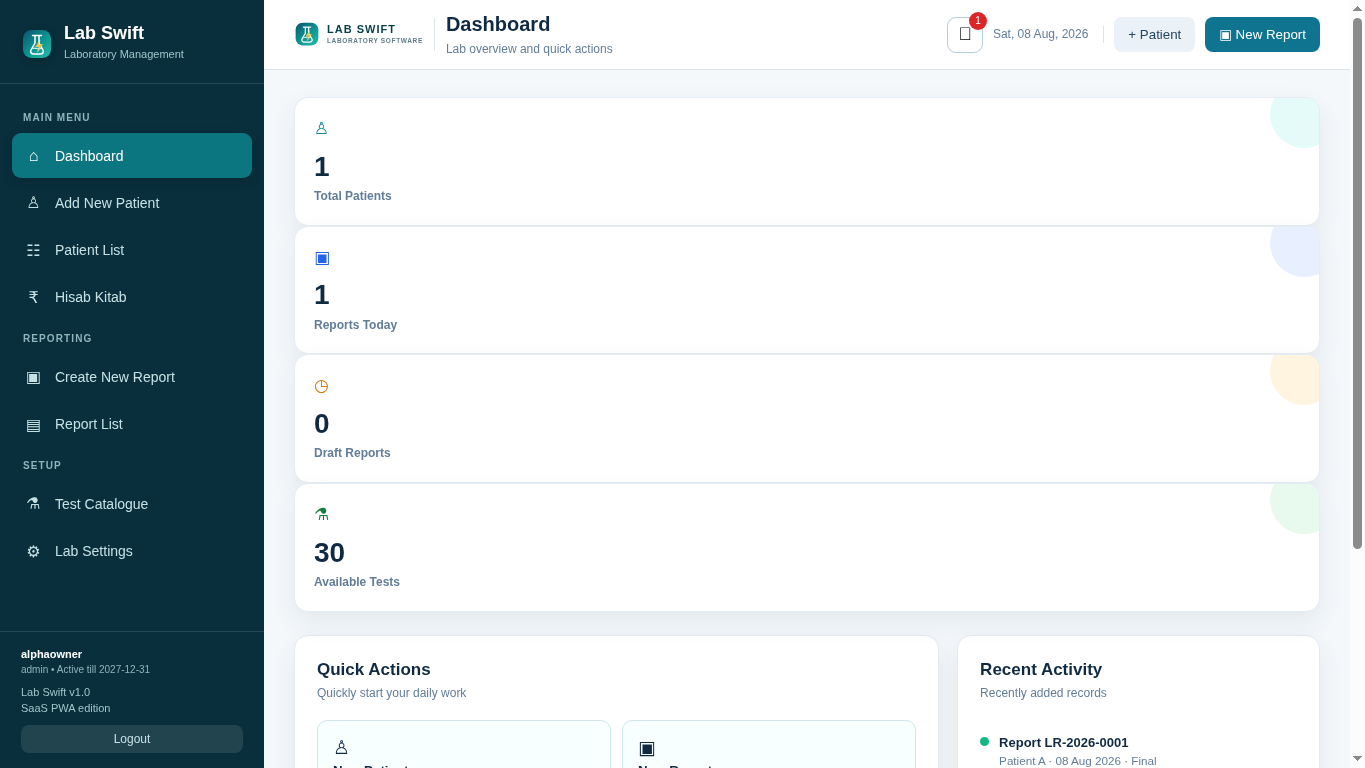Click the Hisab Kitab rupee icon
Viewport: 1365px width, 768px height.
tap(33, 297)
